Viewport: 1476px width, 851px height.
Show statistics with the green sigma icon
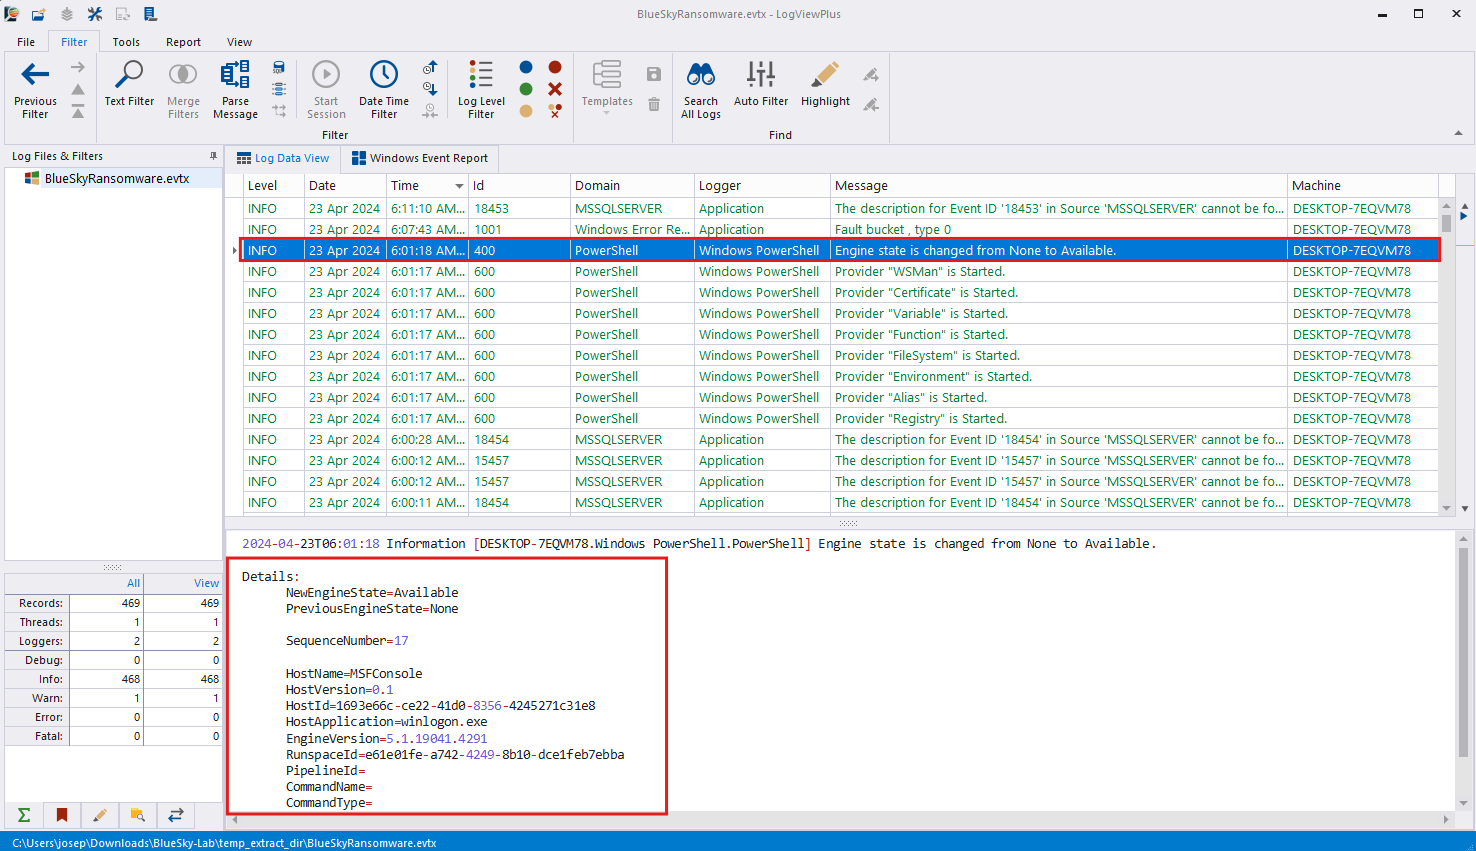tap(24, 815)
